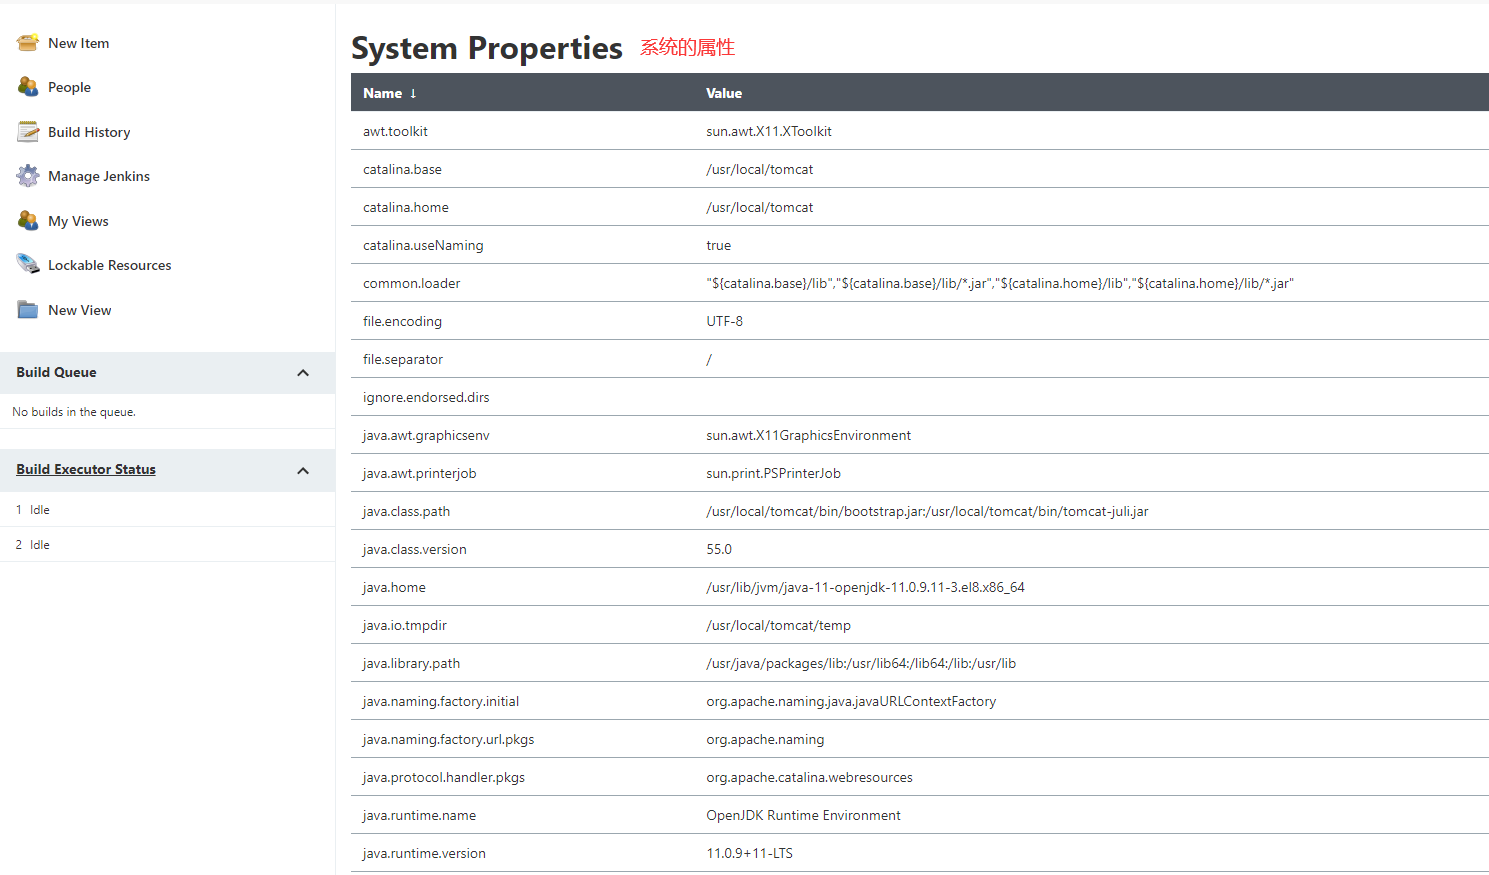Select the java.awt.printerjob property name
This screenshot has height=875, width=1489.
[419, 473]
